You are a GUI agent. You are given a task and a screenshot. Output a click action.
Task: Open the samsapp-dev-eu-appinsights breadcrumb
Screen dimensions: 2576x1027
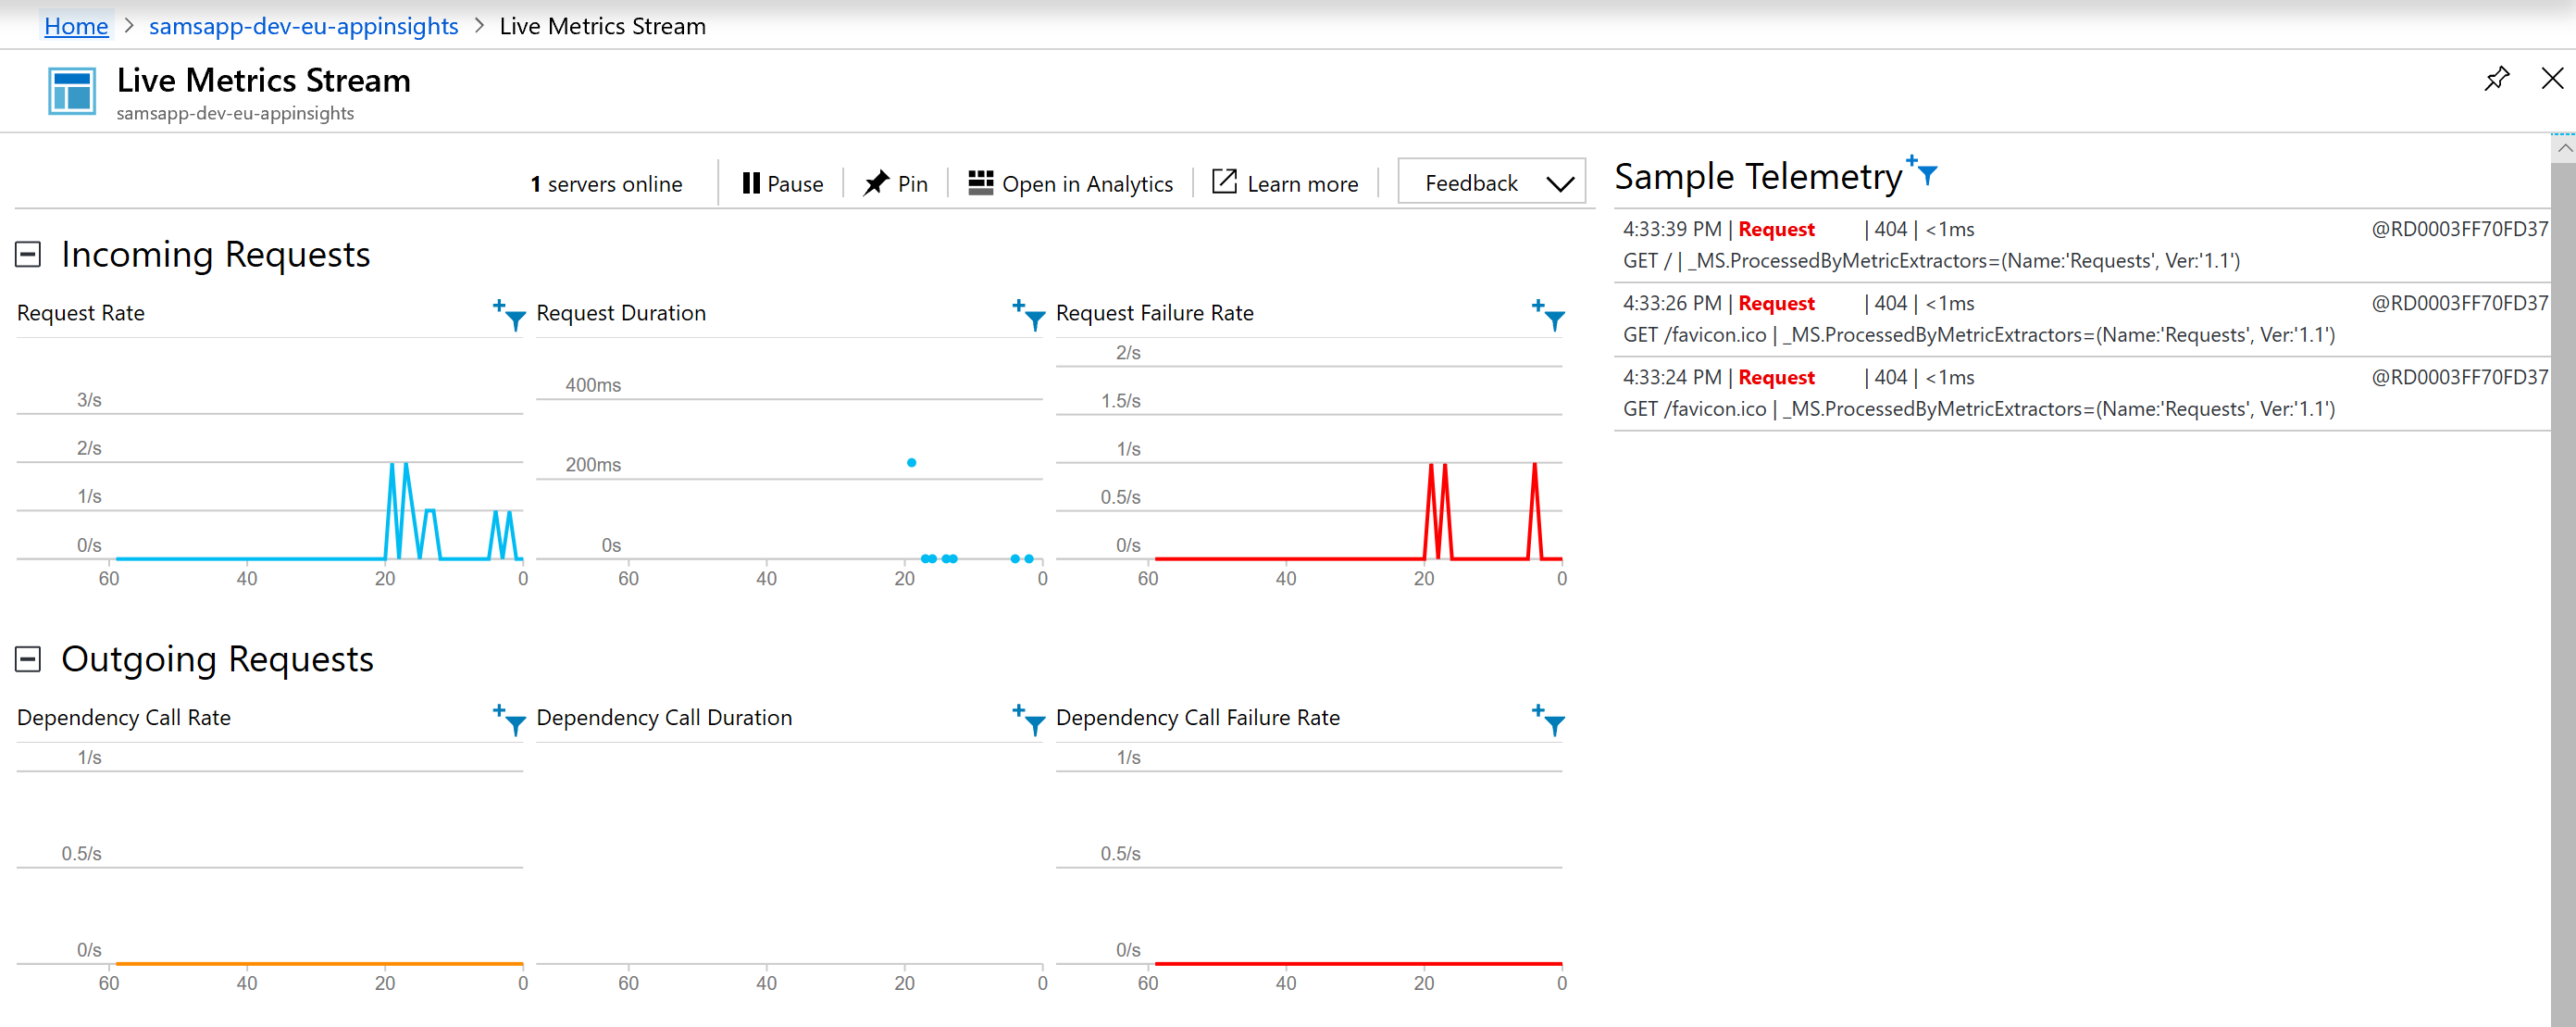pos(303,26)
